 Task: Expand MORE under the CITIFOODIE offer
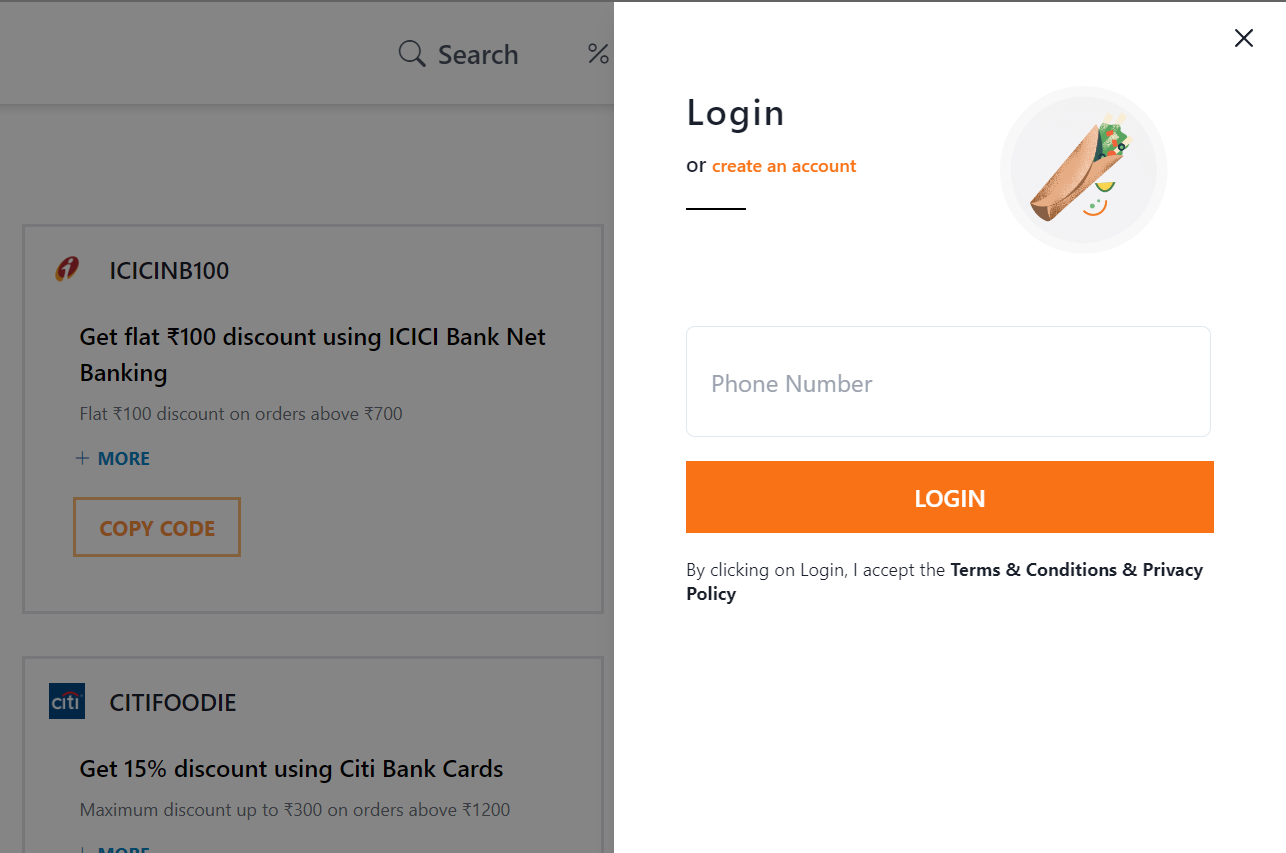tap(113, 849)
